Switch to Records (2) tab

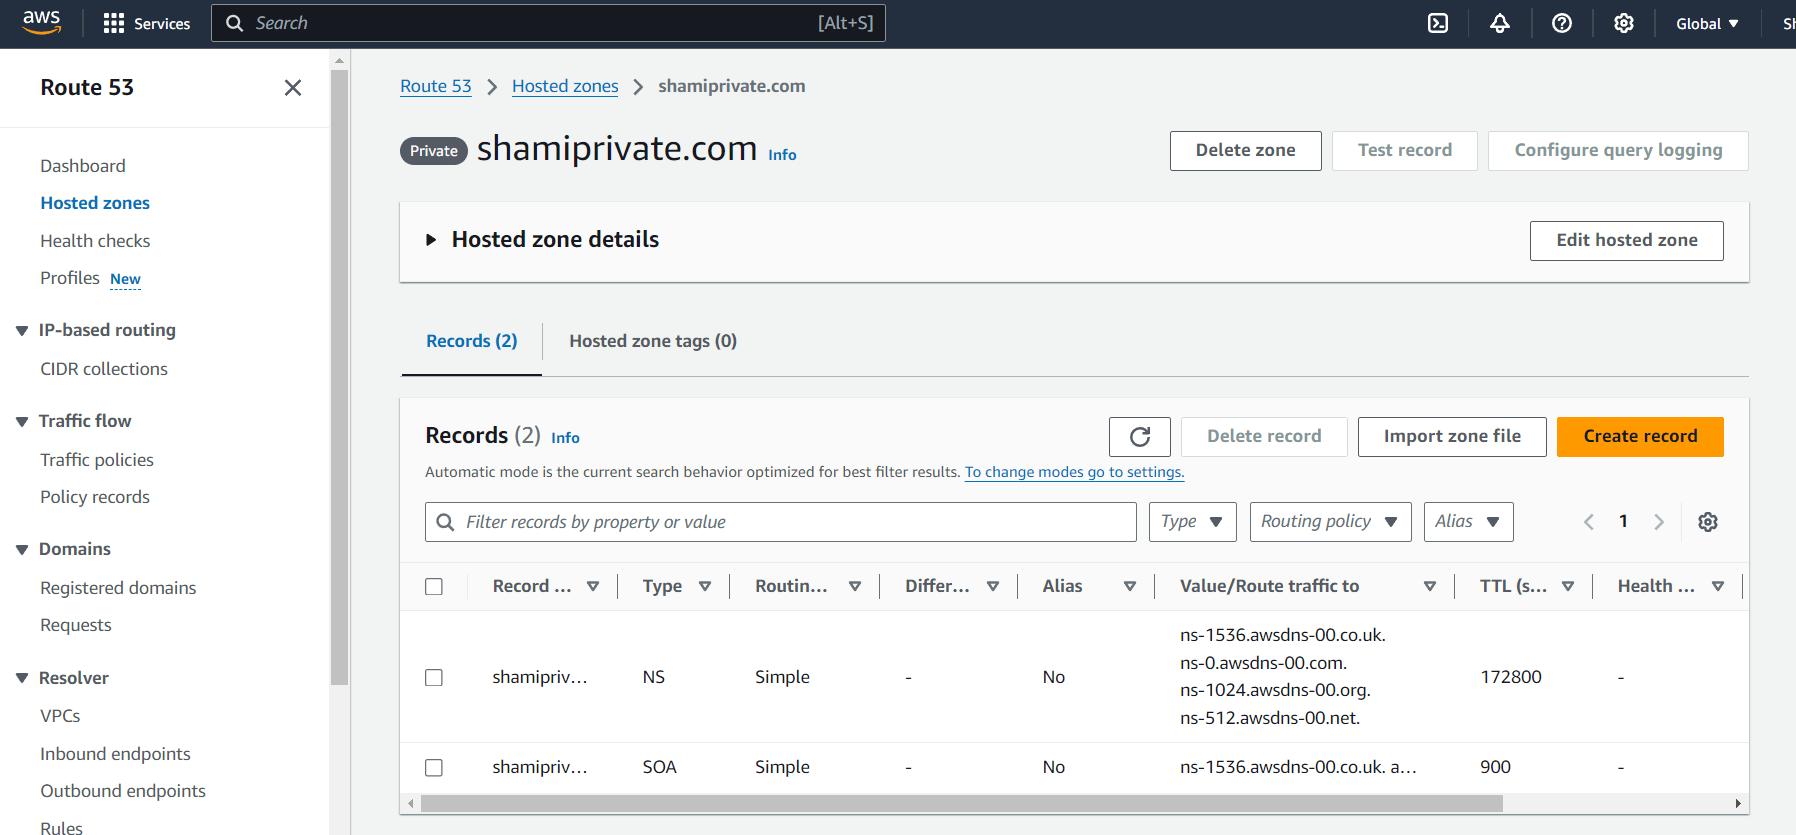tap(472, 341)
